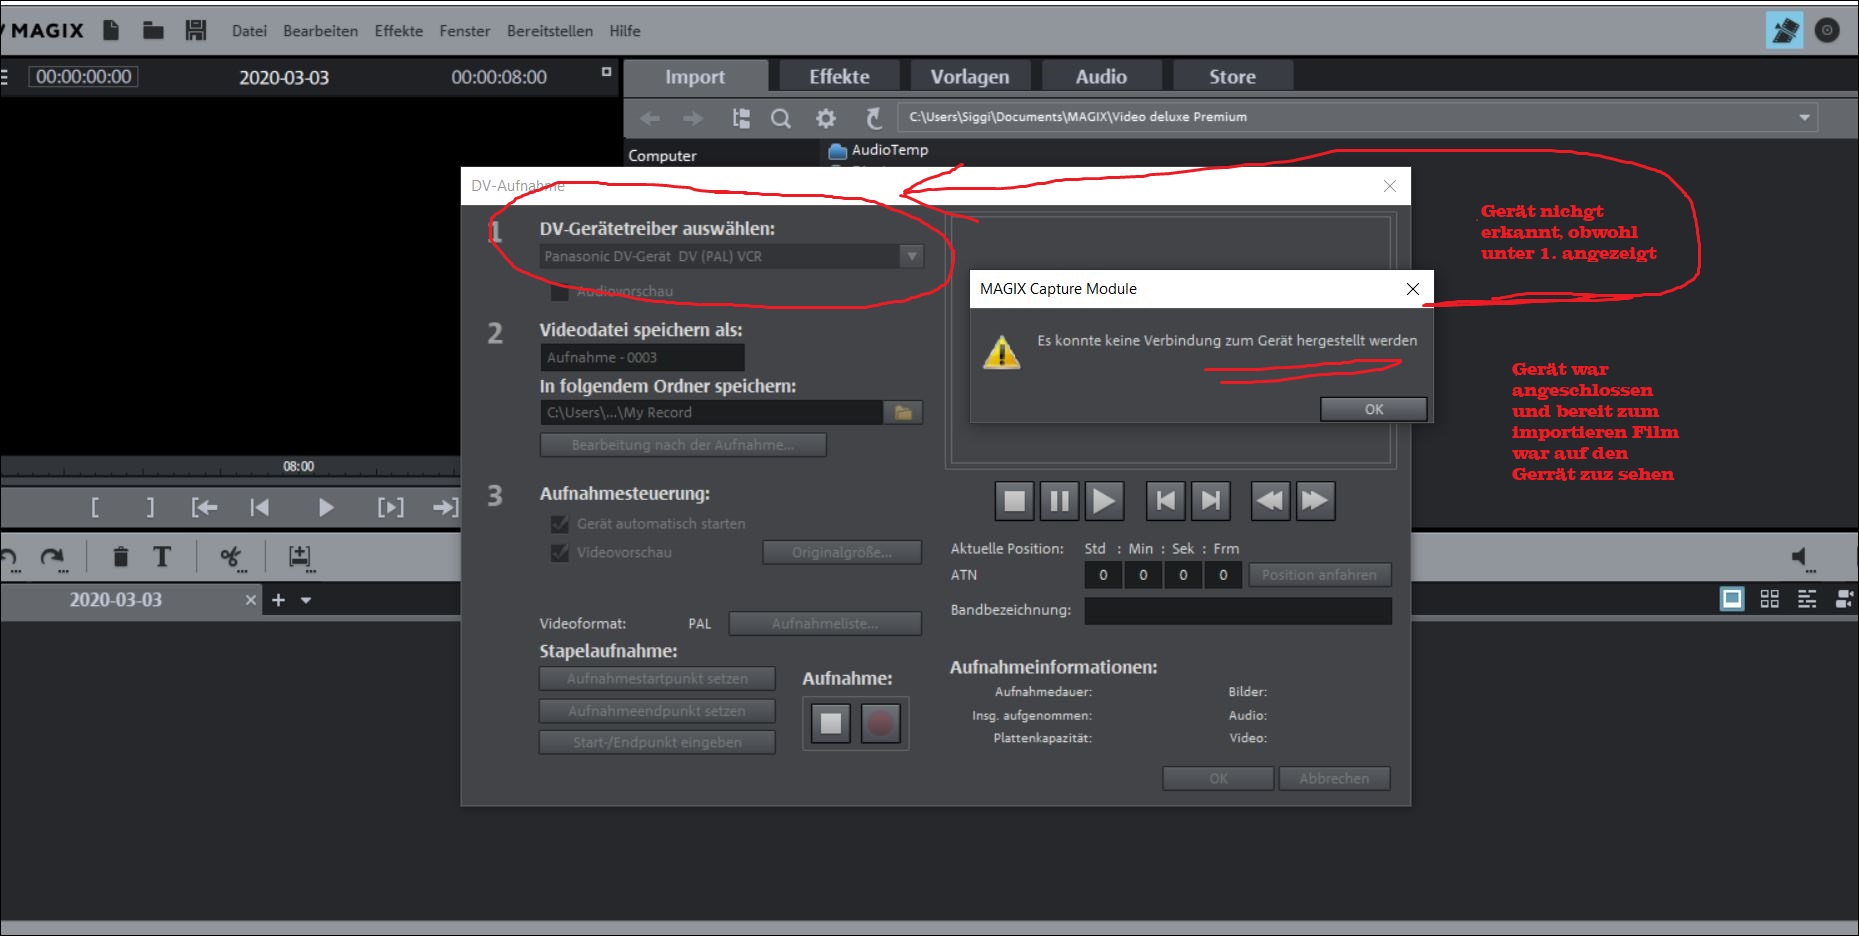Screen dimensions: 1859x936
Task: Click the insert mode icon in the timeline toolbar
Action: 299,557
